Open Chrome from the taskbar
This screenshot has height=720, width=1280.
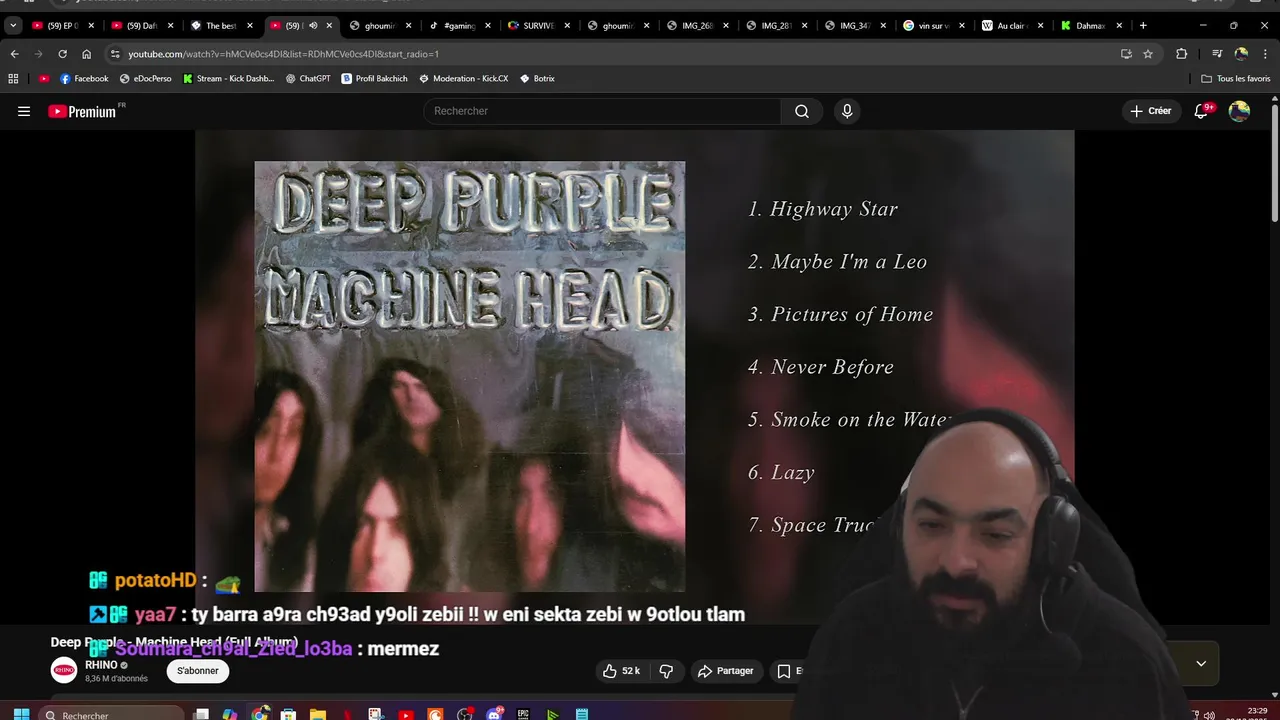[x=260, y=714]
